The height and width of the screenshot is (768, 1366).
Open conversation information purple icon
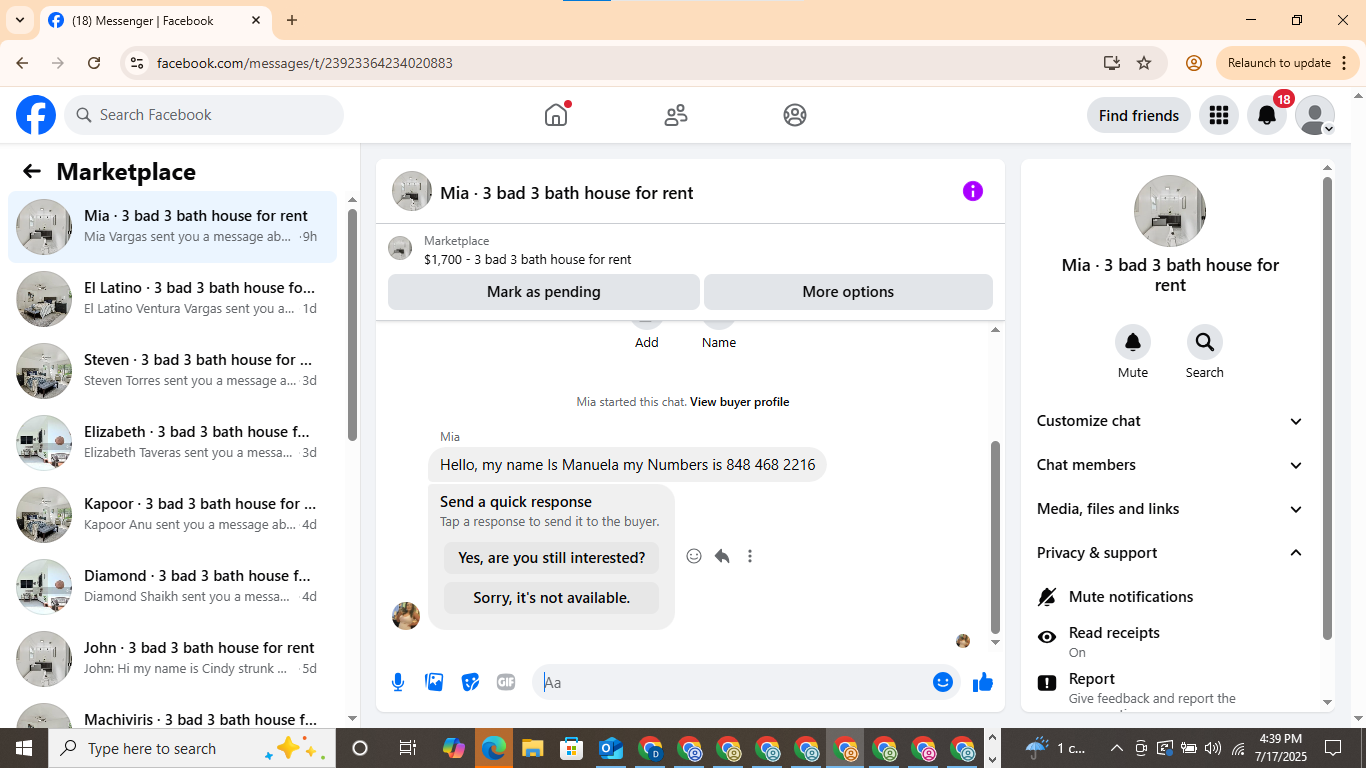click(973, 191)
